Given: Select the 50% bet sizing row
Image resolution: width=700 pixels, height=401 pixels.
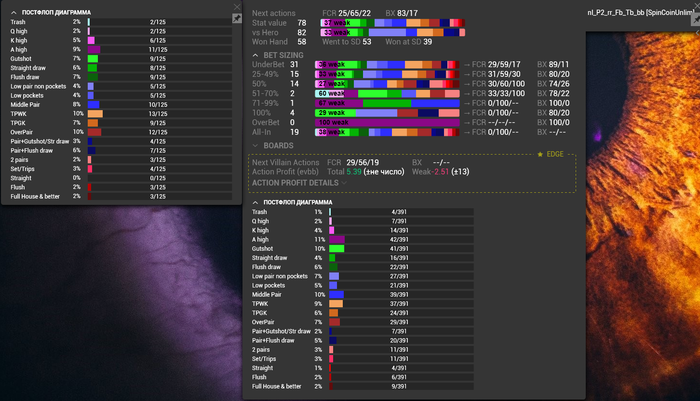Looking at the screenshot, I should (411, 84).
